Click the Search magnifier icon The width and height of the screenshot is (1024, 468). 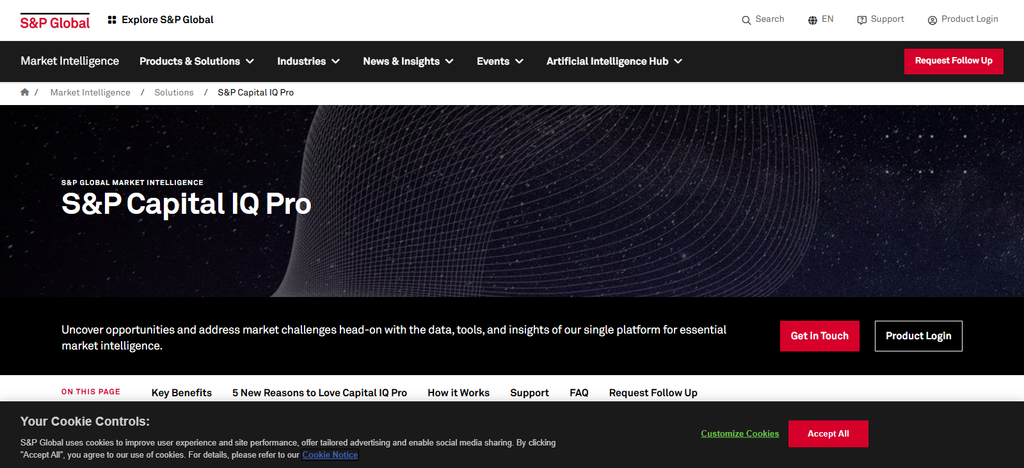746,20
